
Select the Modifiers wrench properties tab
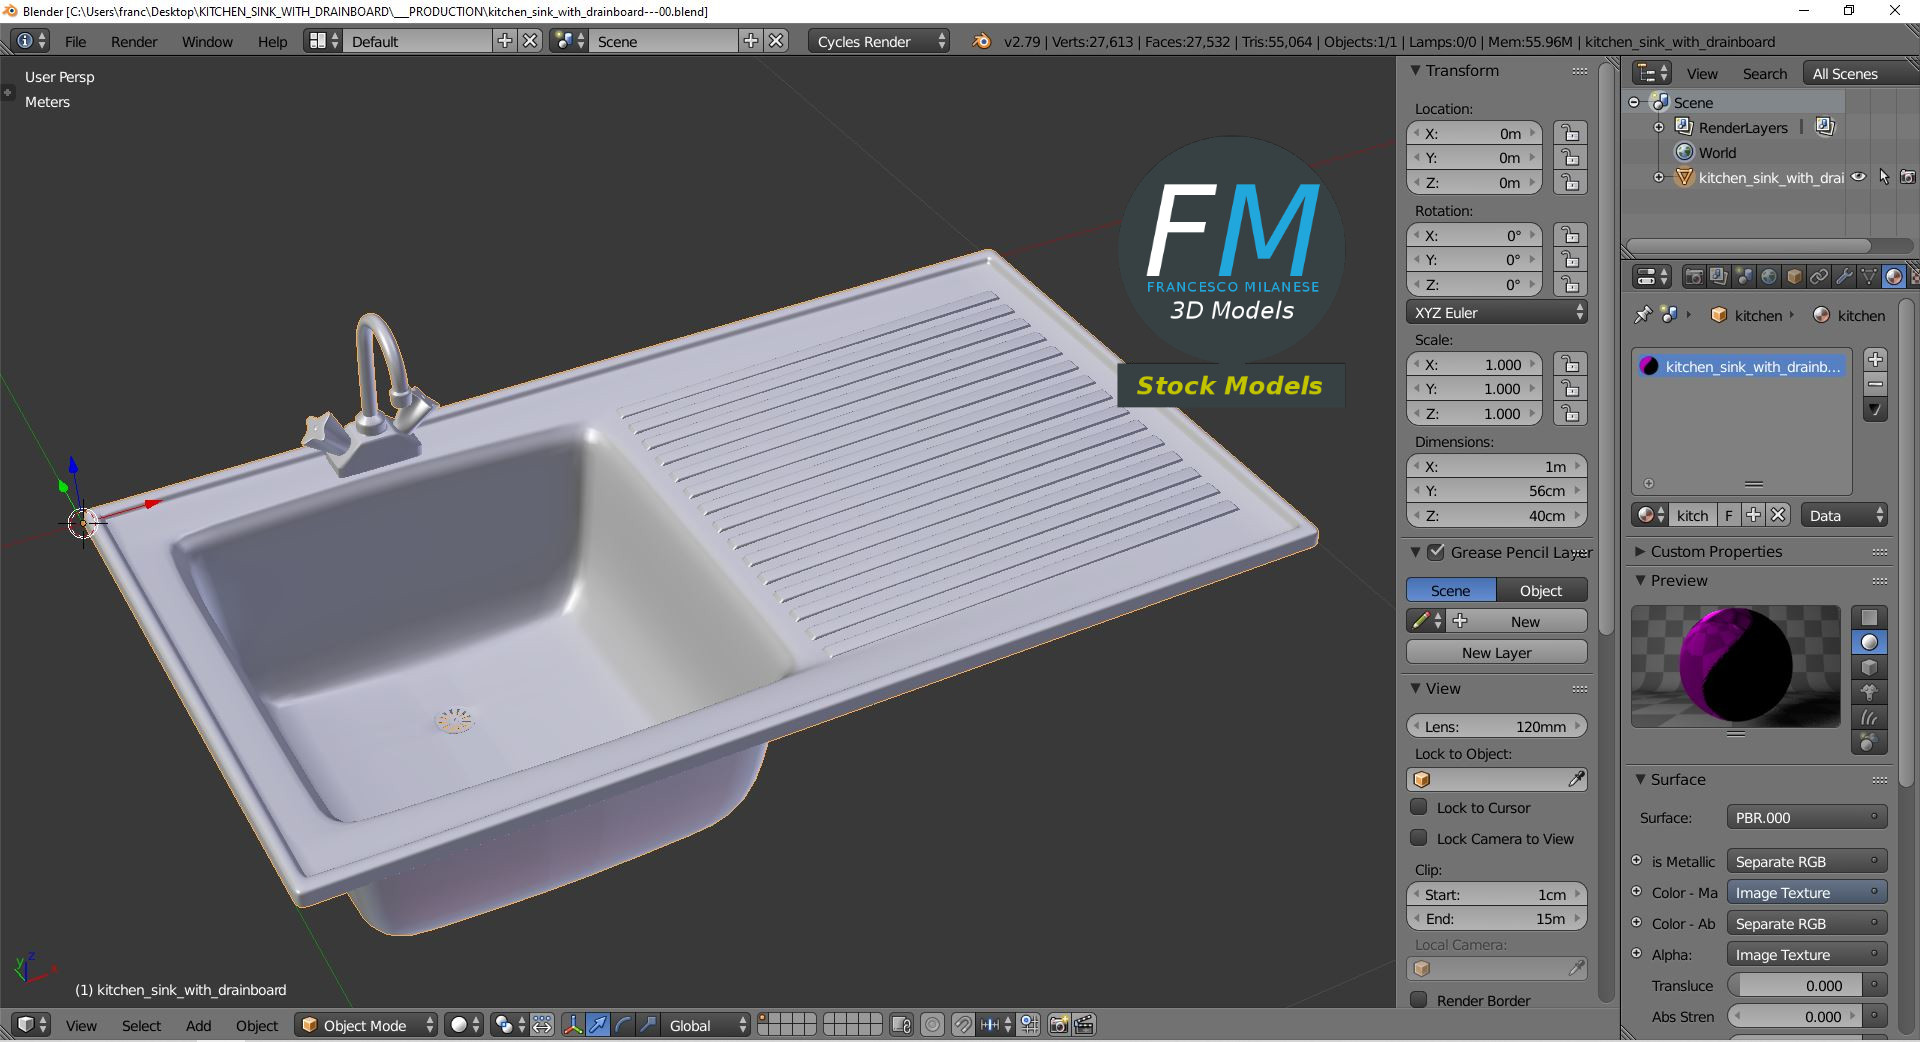(1844, 276)
